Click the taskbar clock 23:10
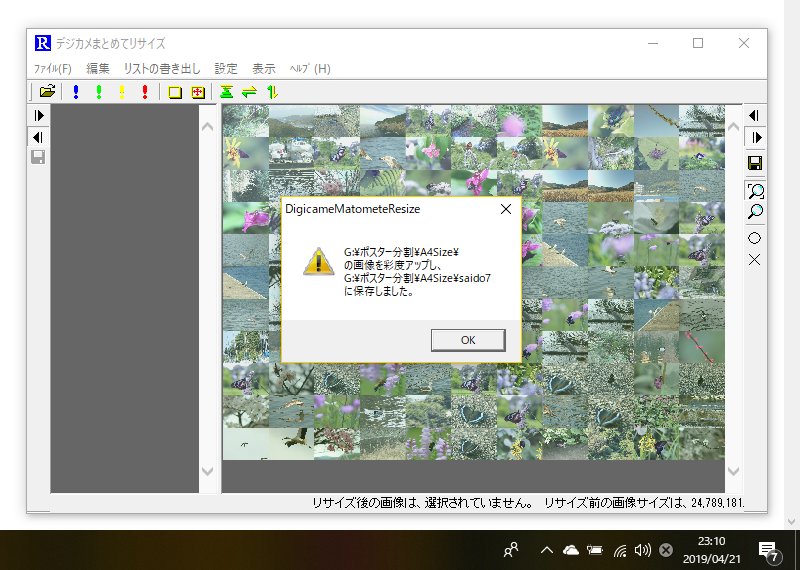Image resolution: width=800 pixels, height=570 pixels. pyautogui.click(x=712, y=541)
